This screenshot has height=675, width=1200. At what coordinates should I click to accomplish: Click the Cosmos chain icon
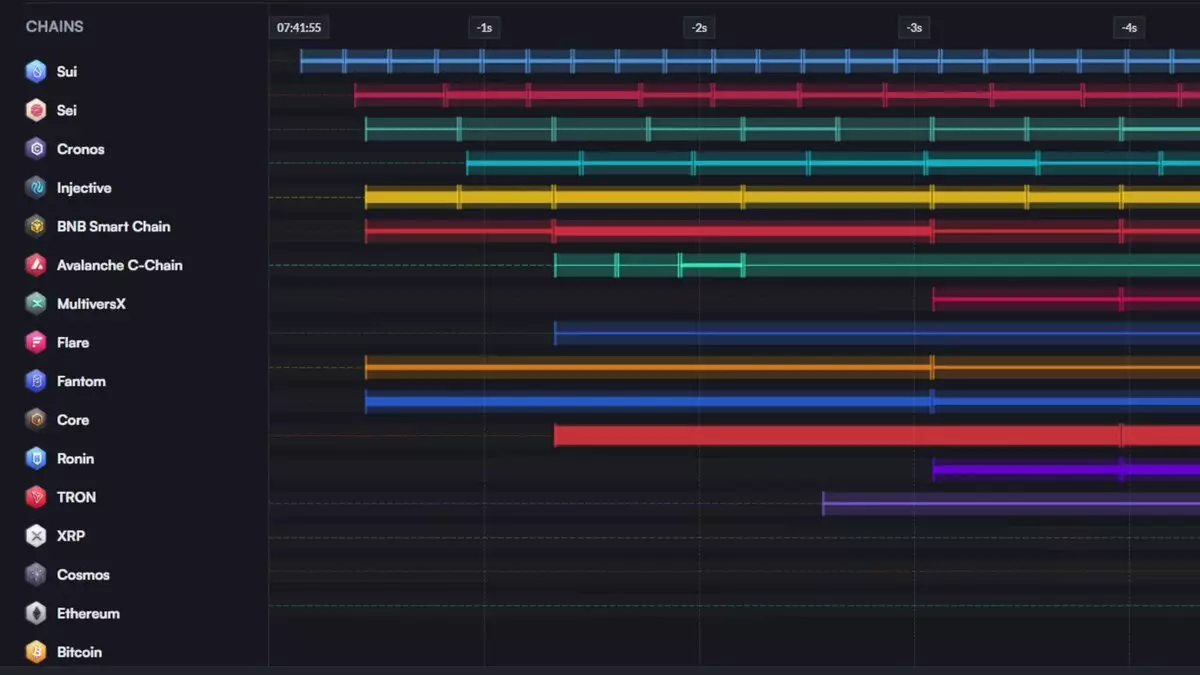[36, 574]
